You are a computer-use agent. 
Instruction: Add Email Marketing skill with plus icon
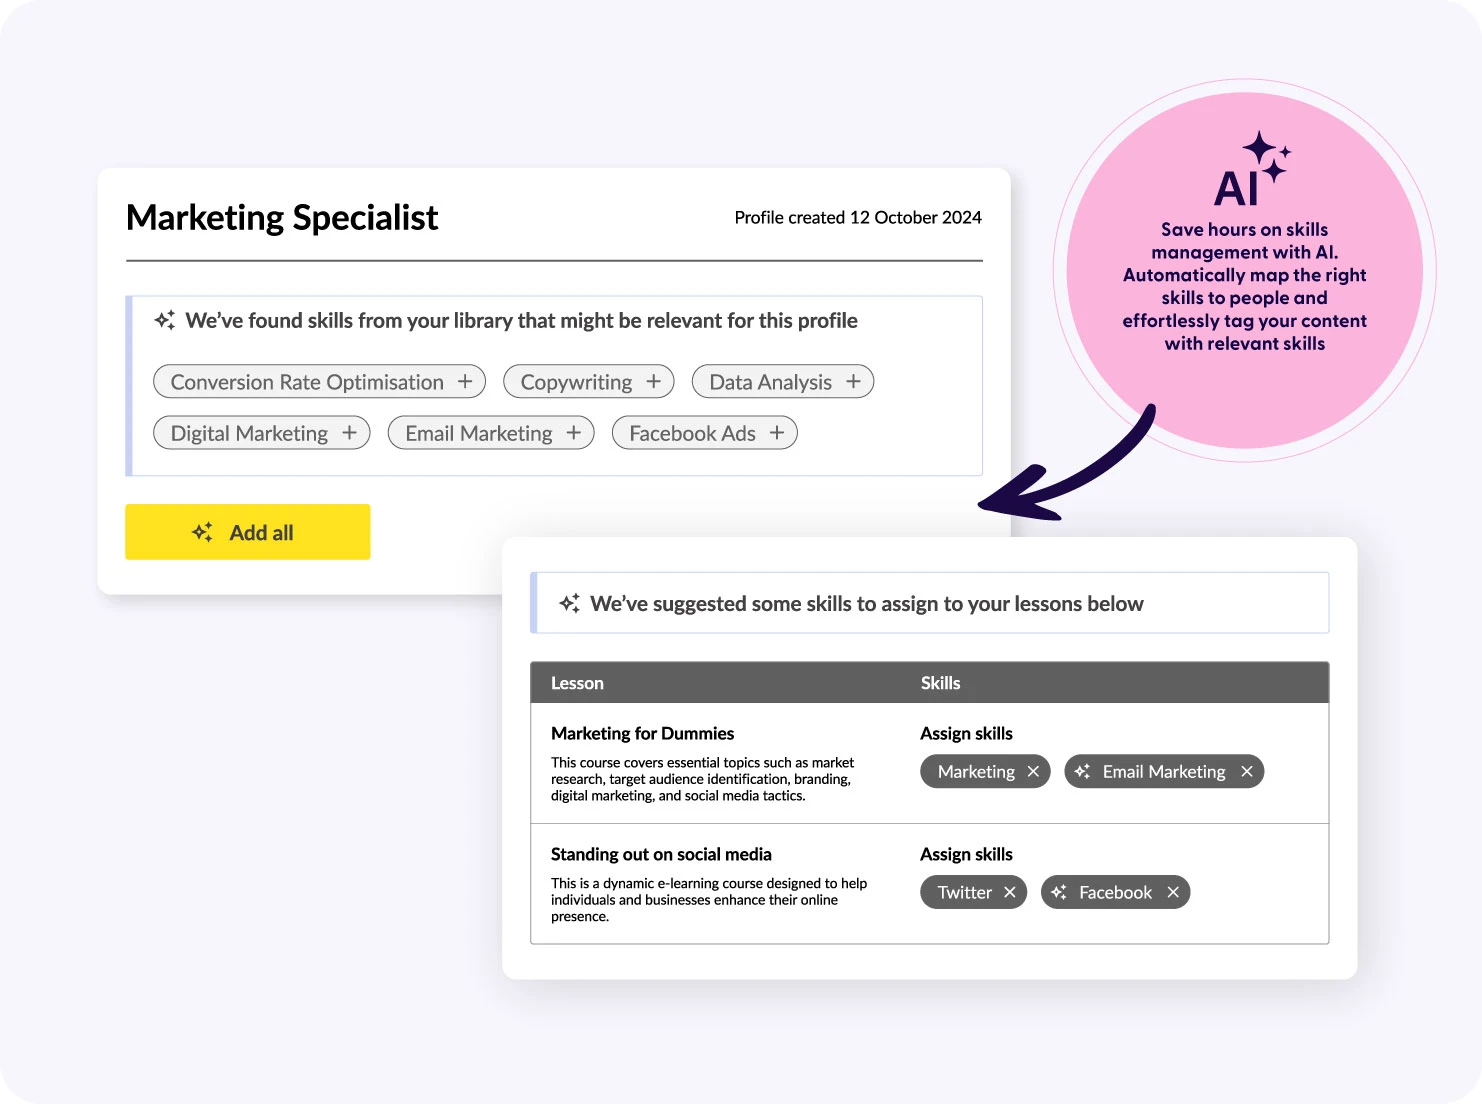point(573,433)
